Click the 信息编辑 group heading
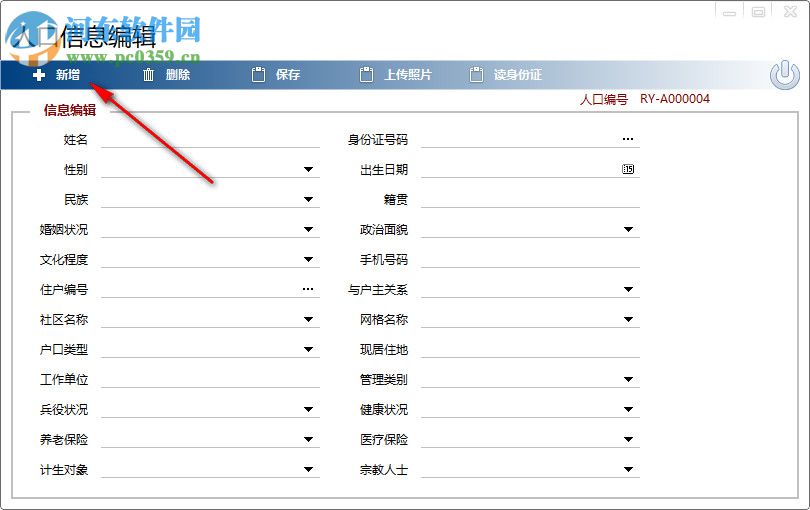This screenshot has height=510, width=810. pyautogui.click(x=70, y=110)
